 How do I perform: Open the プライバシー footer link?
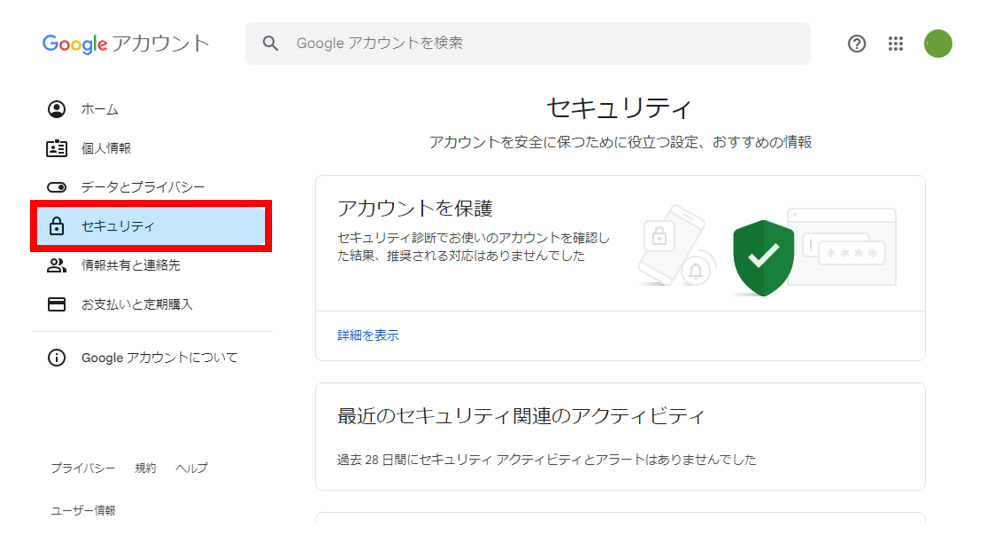[x=83, y=468]
